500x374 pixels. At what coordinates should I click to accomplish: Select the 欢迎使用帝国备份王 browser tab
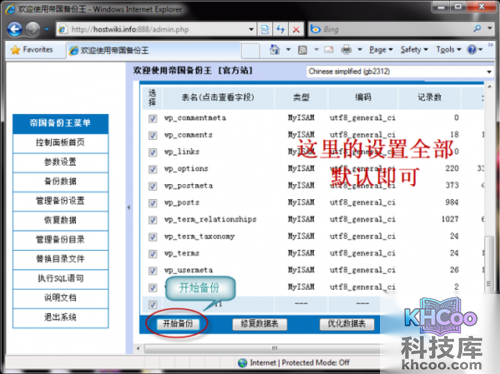[x=153, y=51]
